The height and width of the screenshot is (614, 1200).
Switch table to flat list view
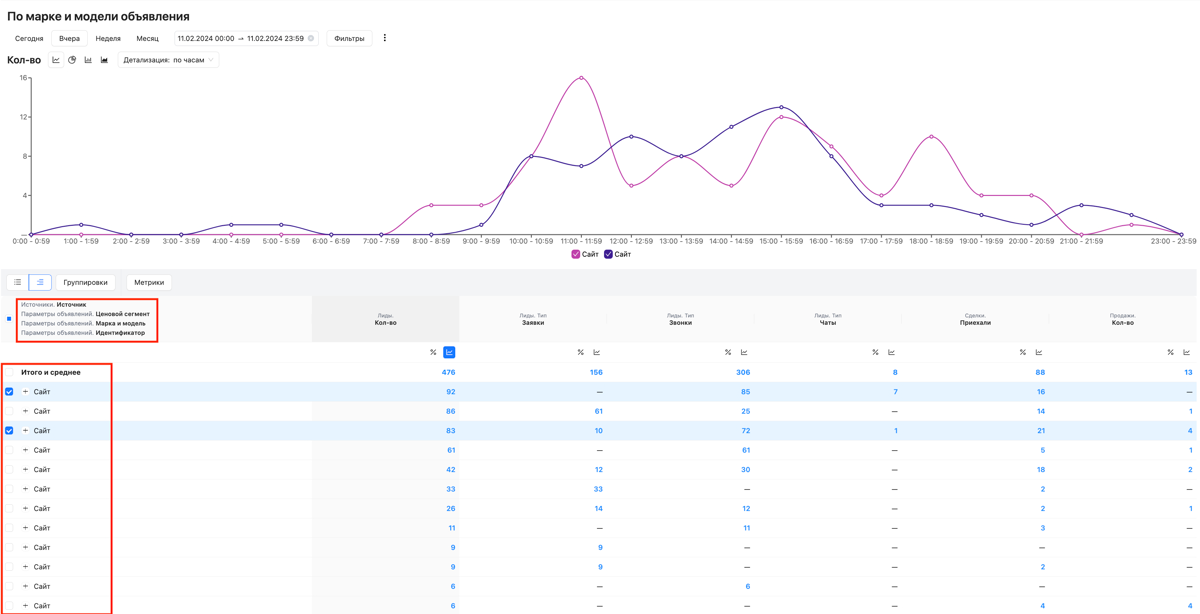tap(18, 283)
